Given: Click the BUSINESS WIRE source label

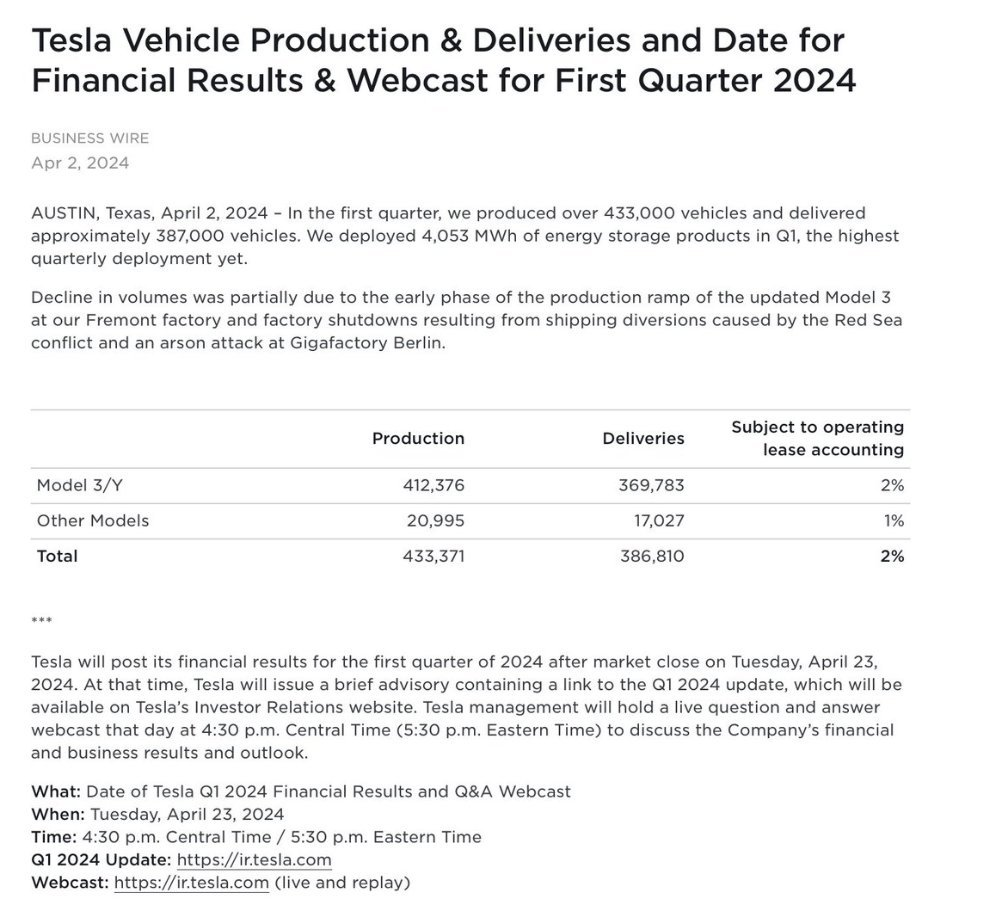Looking at the screenshot, I should (x=90, y=138).
